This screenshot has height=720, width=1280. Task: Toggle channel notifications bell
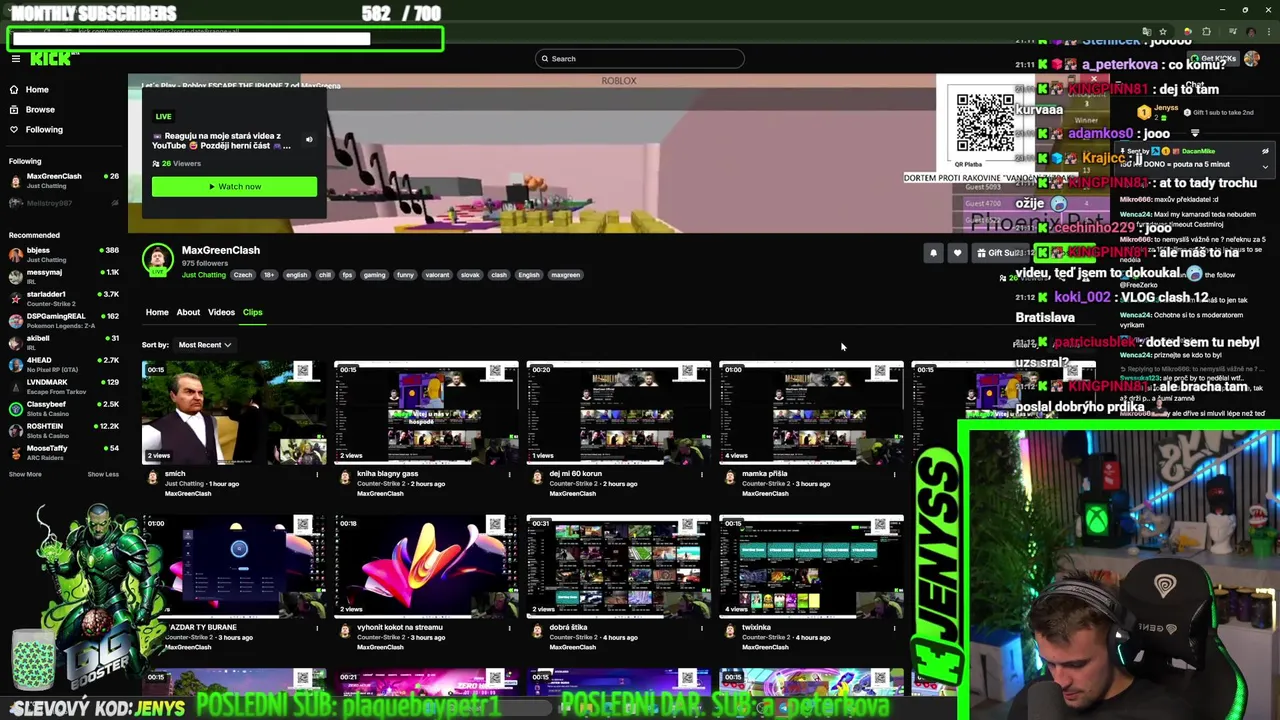click(x=933, y=253)
